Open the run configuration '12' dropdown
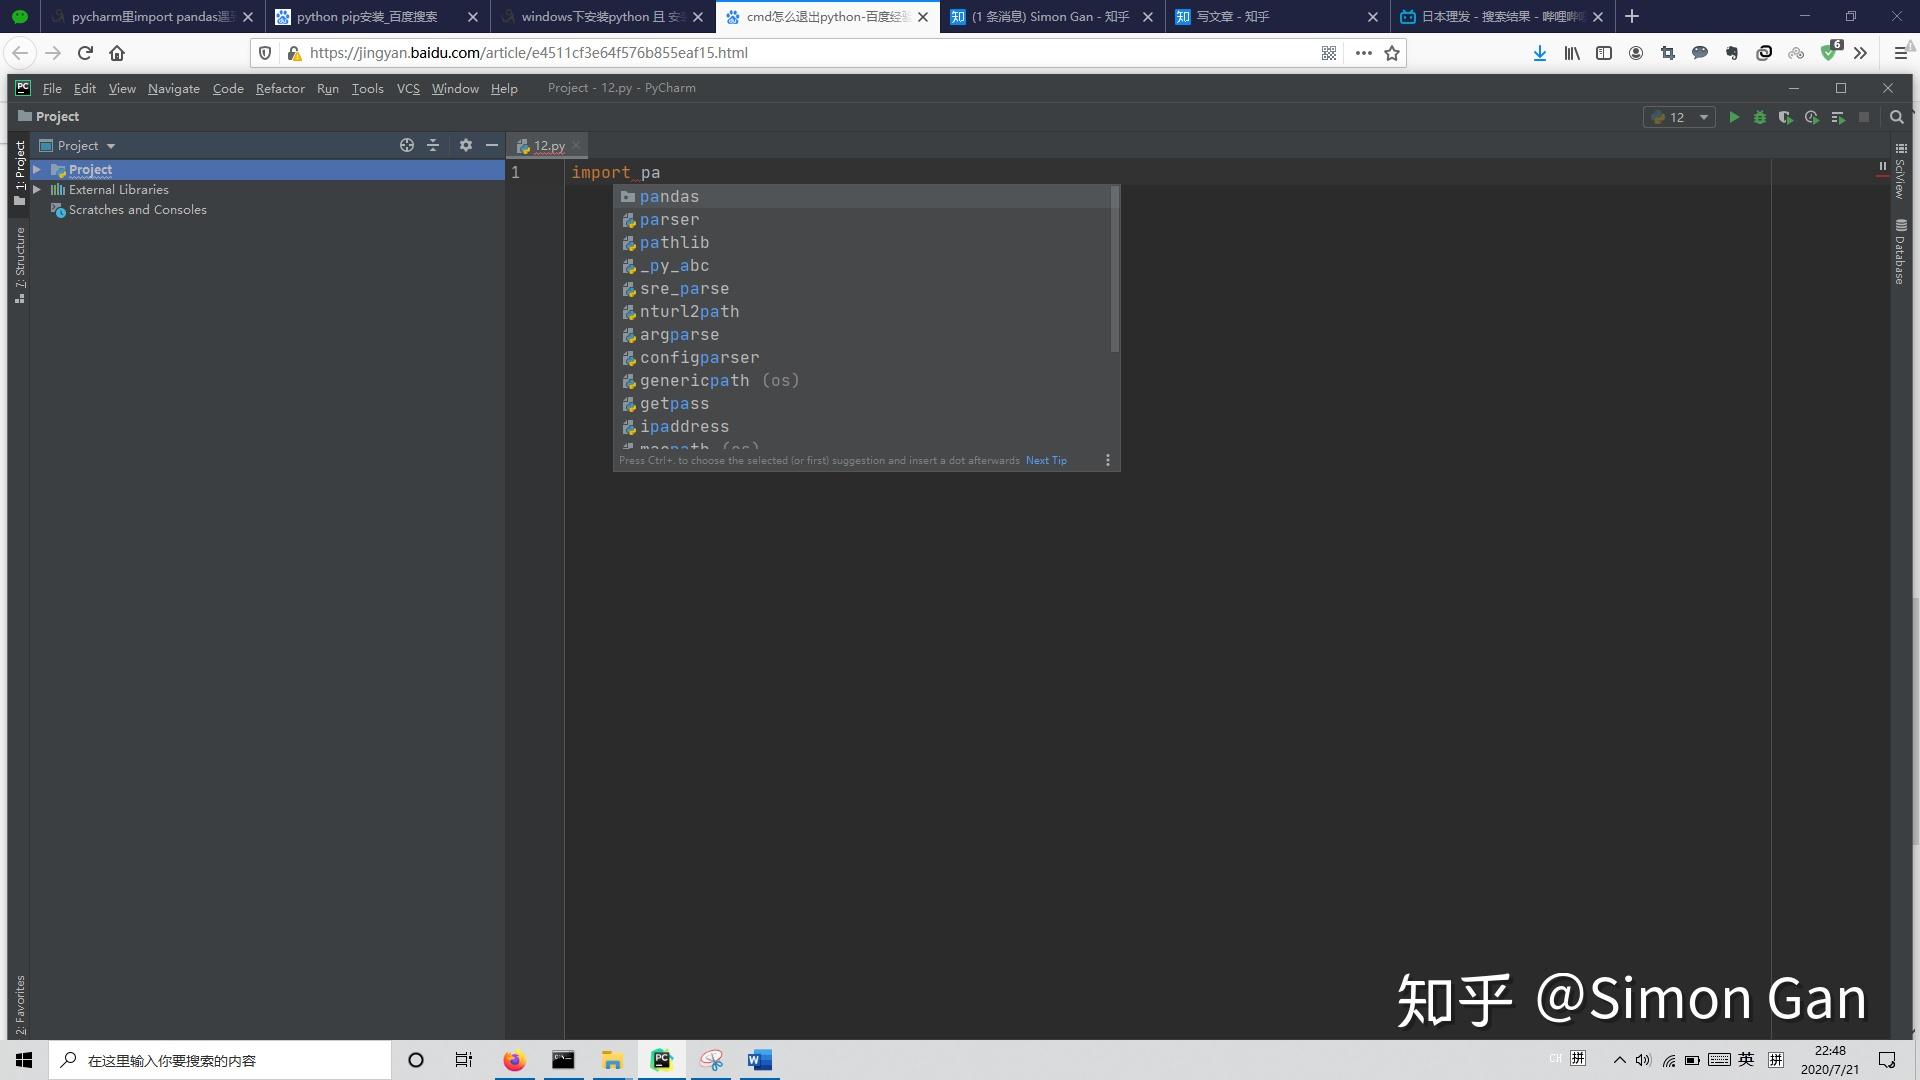1920x1080 pixels. [x=1678, y=117]
